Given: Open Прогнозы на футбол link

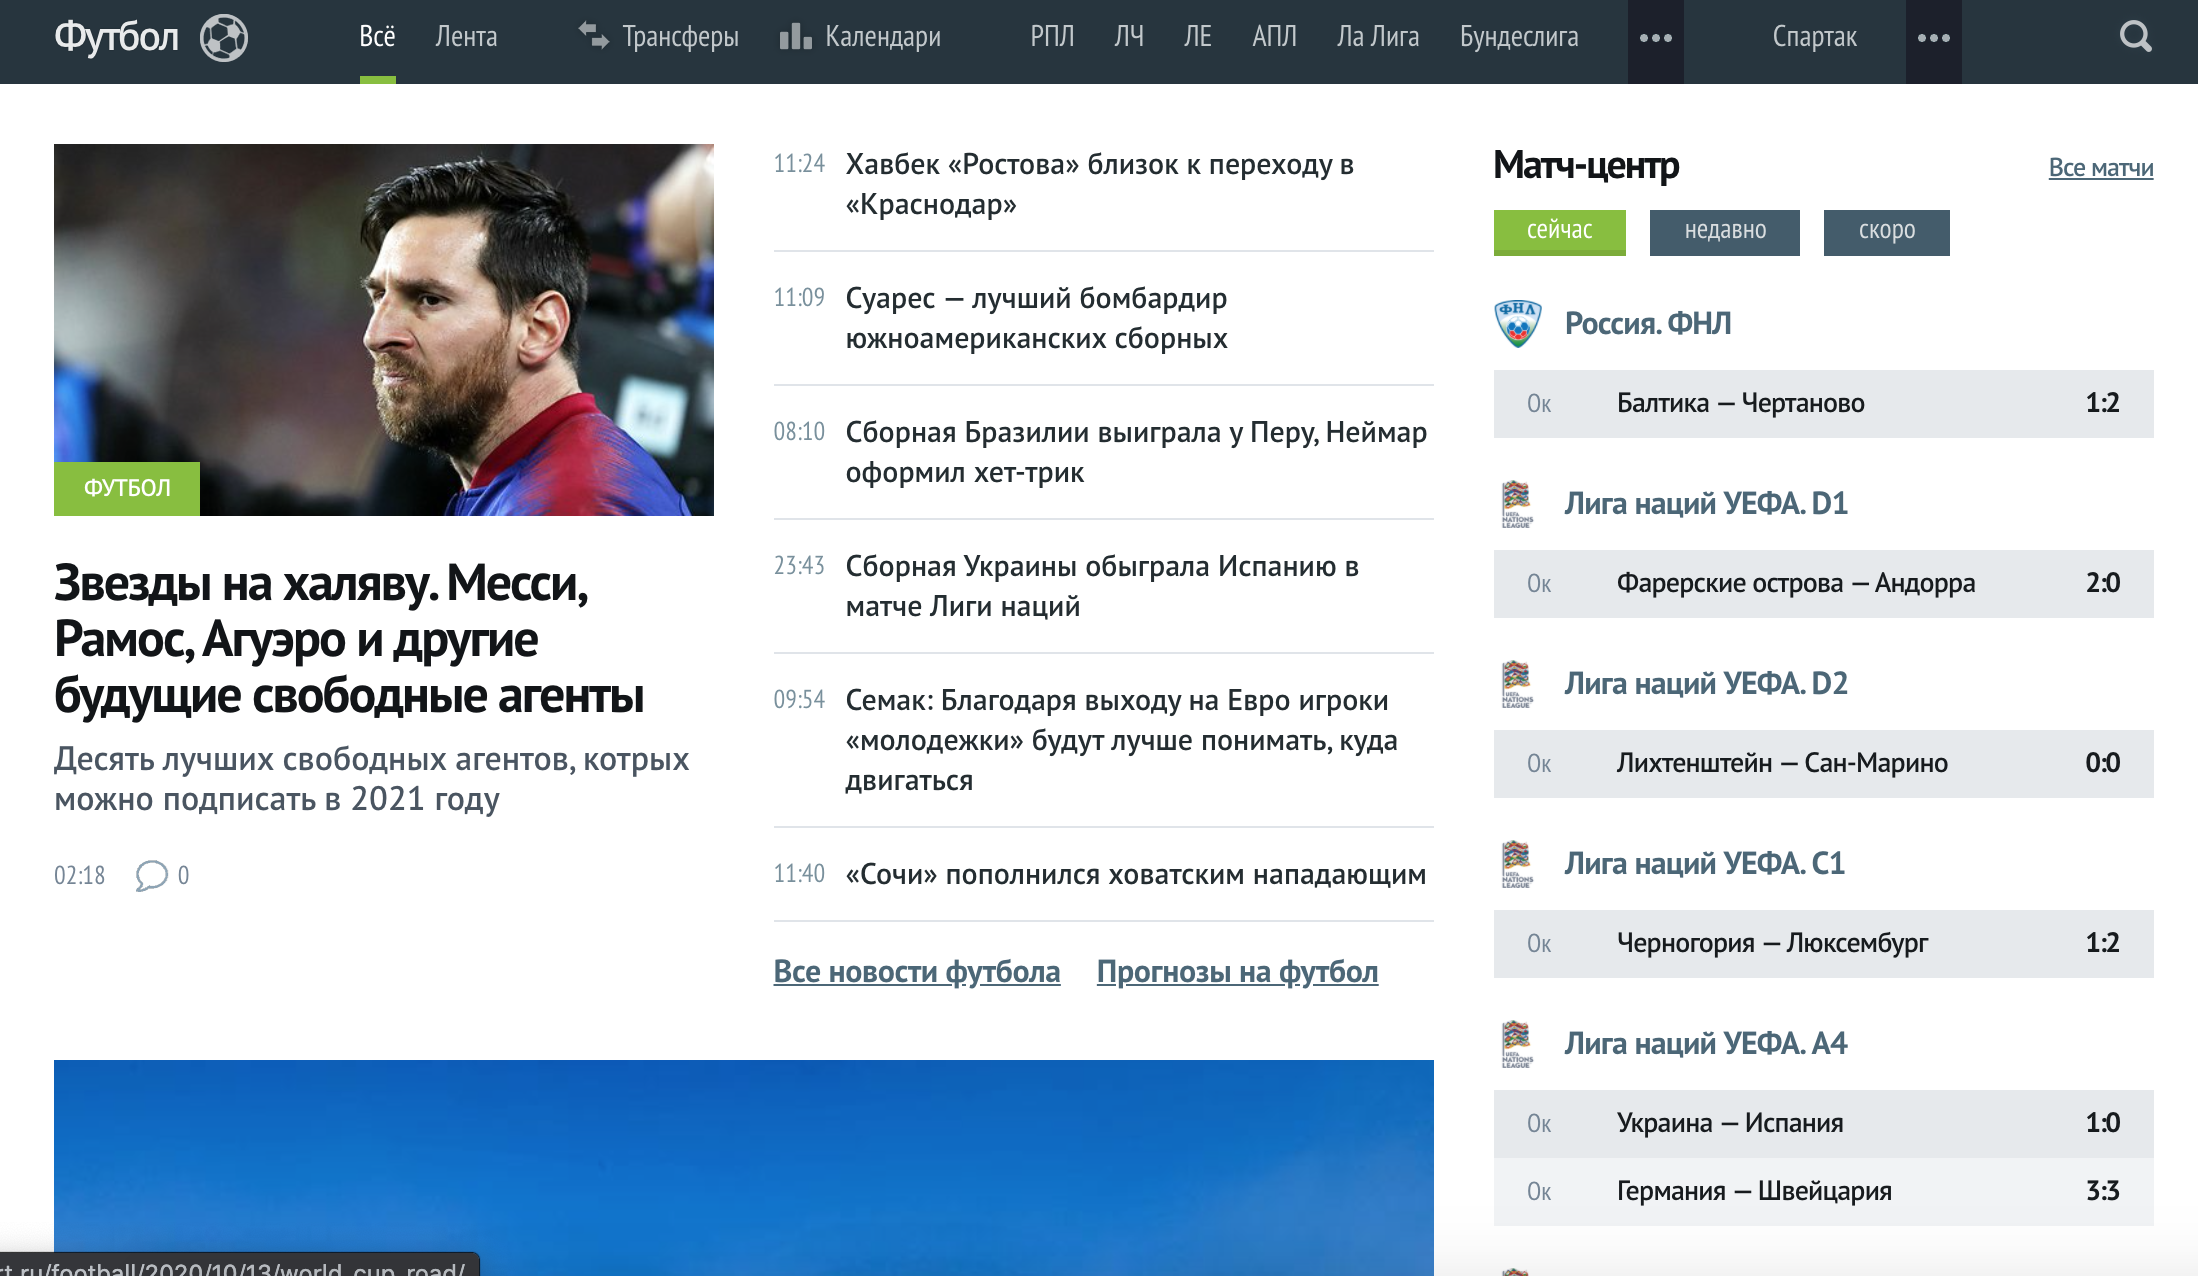Looking at the screenshot, I should (1237, 972).
